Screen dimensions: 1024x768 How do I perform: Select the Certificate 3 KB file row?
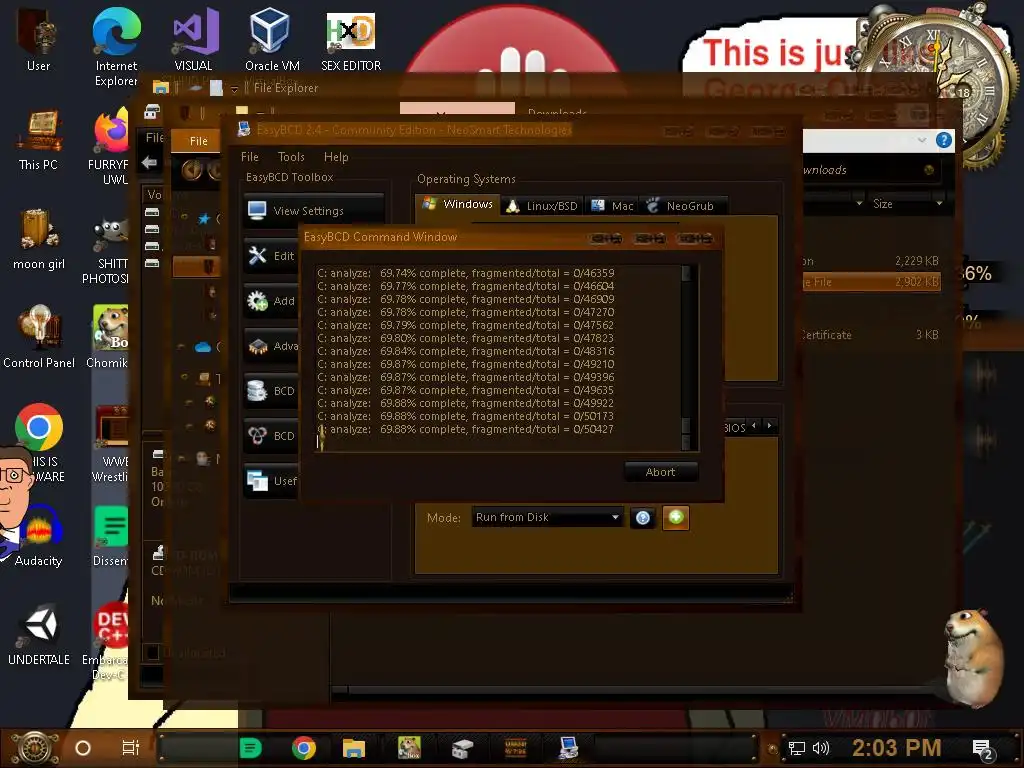(x=871, y=334)
